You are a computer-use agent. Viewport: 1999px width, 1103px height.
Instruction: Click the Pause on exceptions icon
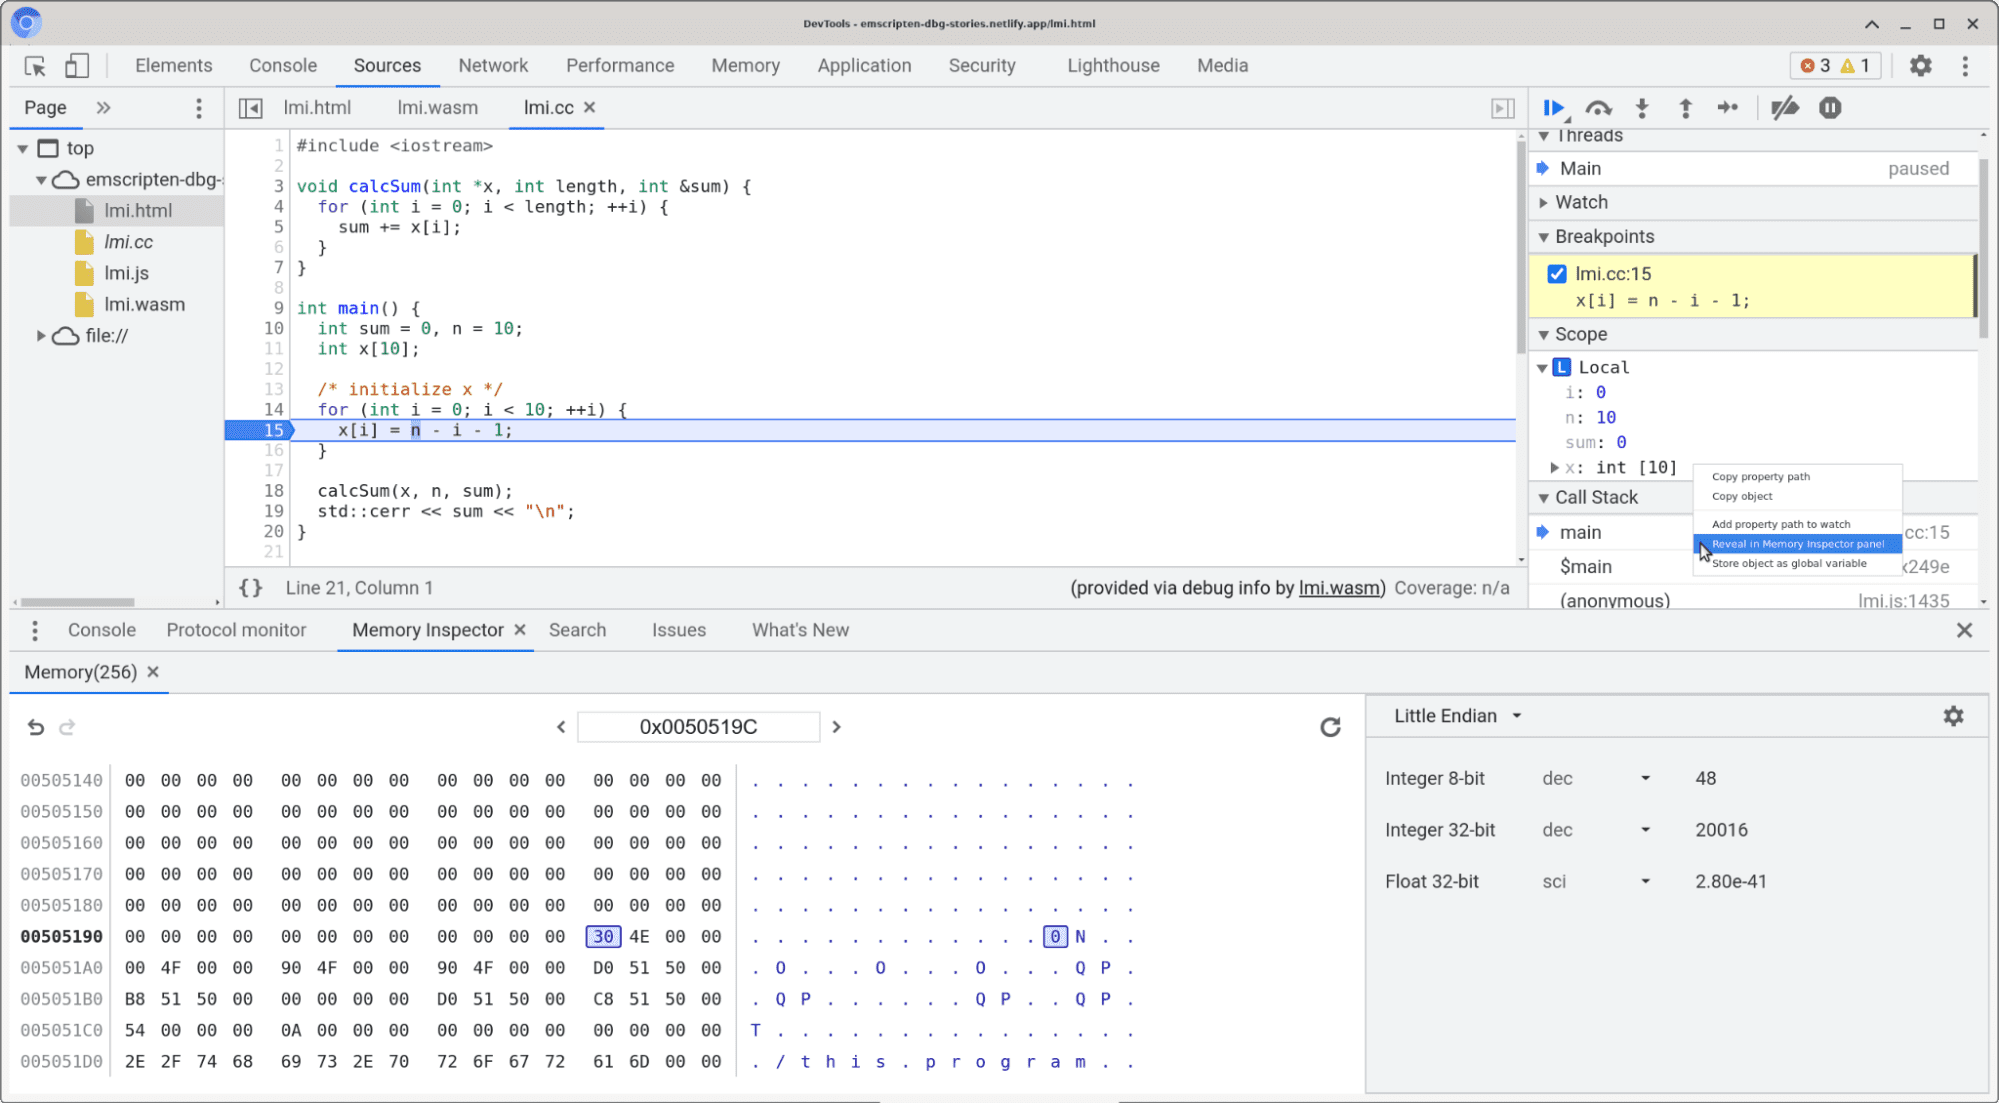click(x=1832, y=107)
